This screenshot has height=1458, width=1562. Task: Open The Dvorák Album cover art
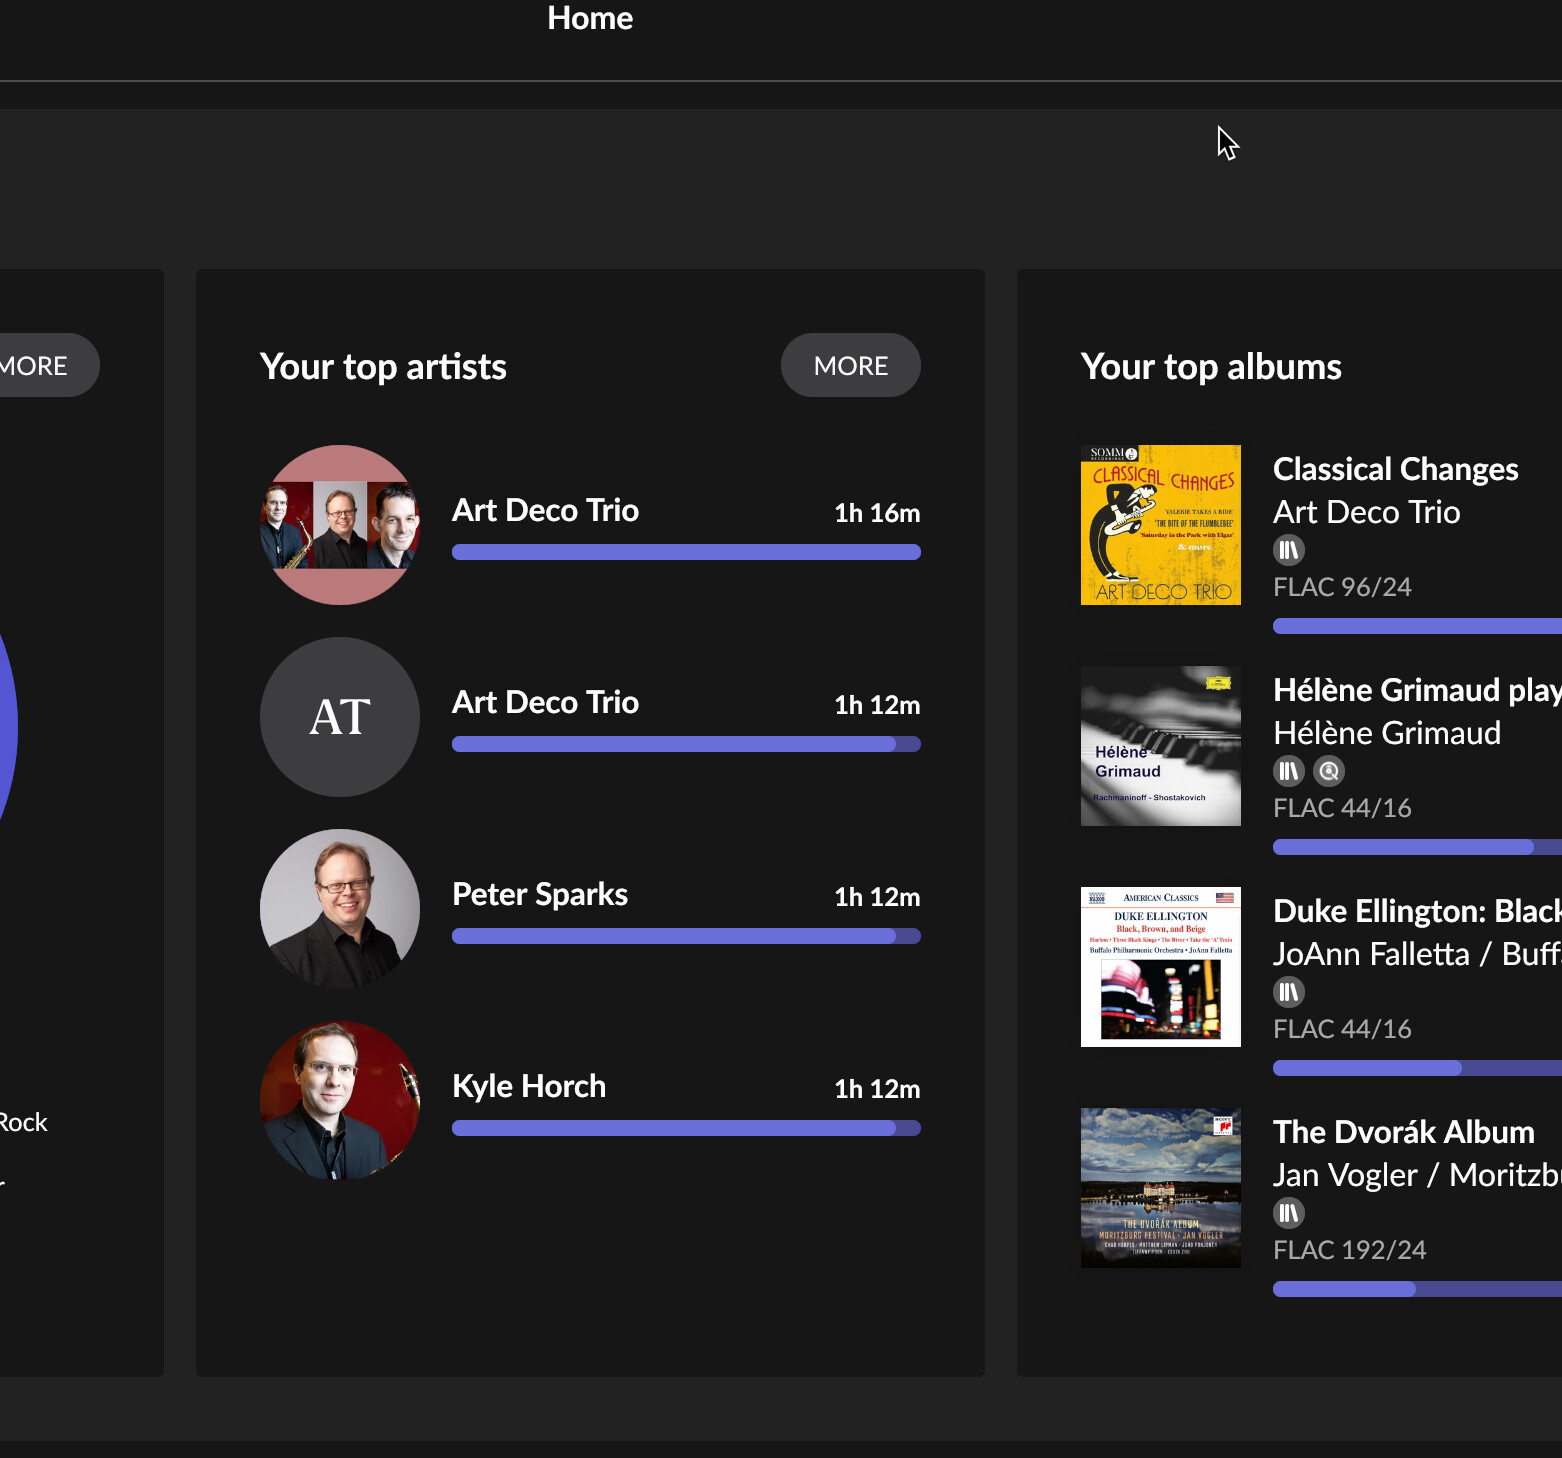point(1160,1188)
